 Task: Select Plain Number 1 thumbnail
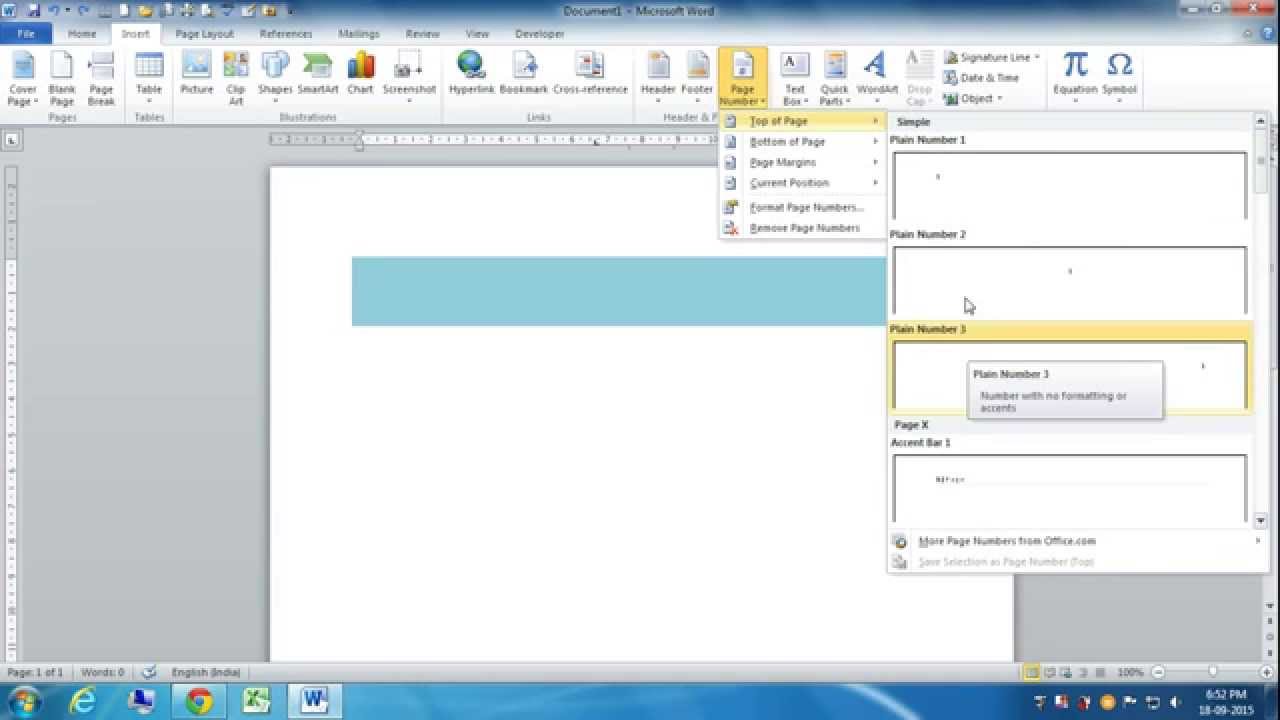1069,185
